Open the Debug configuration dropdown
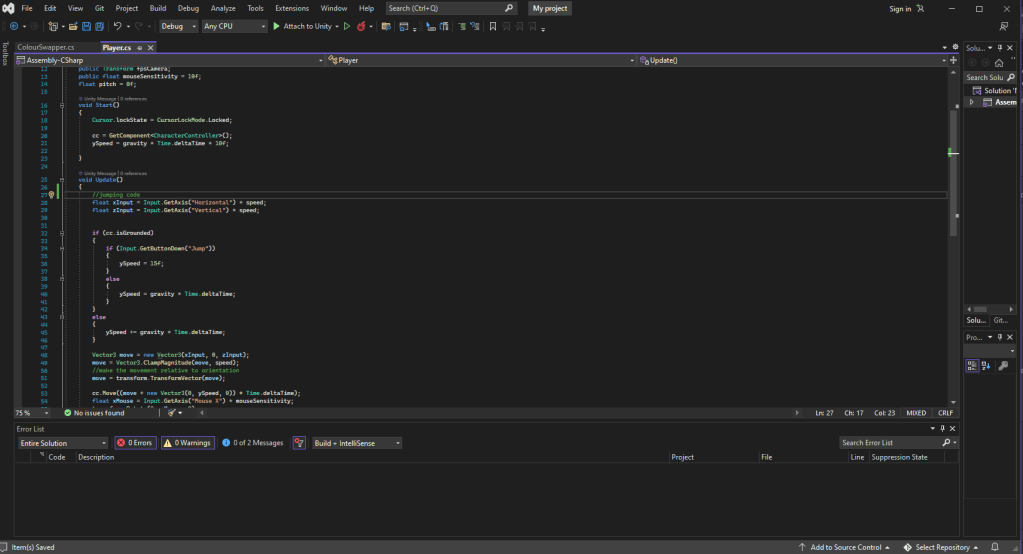The height and width of the screenshot is (554, 1023). (x=179, y=26)
